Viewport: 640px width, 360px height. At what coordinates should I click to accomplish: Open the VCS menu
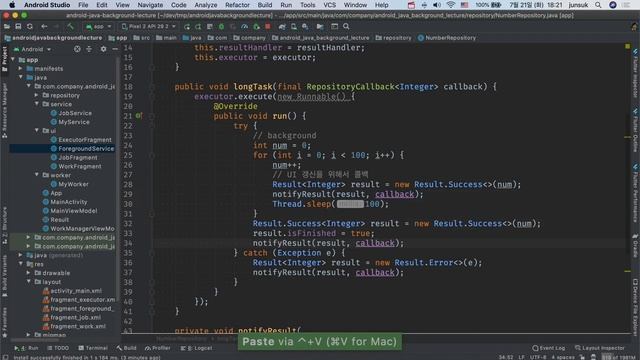point(329,5)
